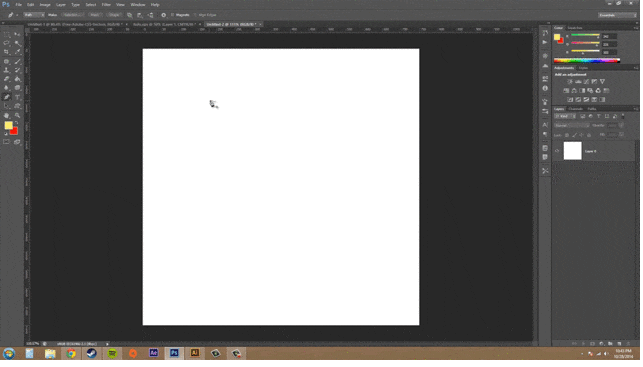Image resolution: width=643 pixels, height=367 pixels.
Task: Select the Clone Stamp tool
Action: click(x=7, y=70)
